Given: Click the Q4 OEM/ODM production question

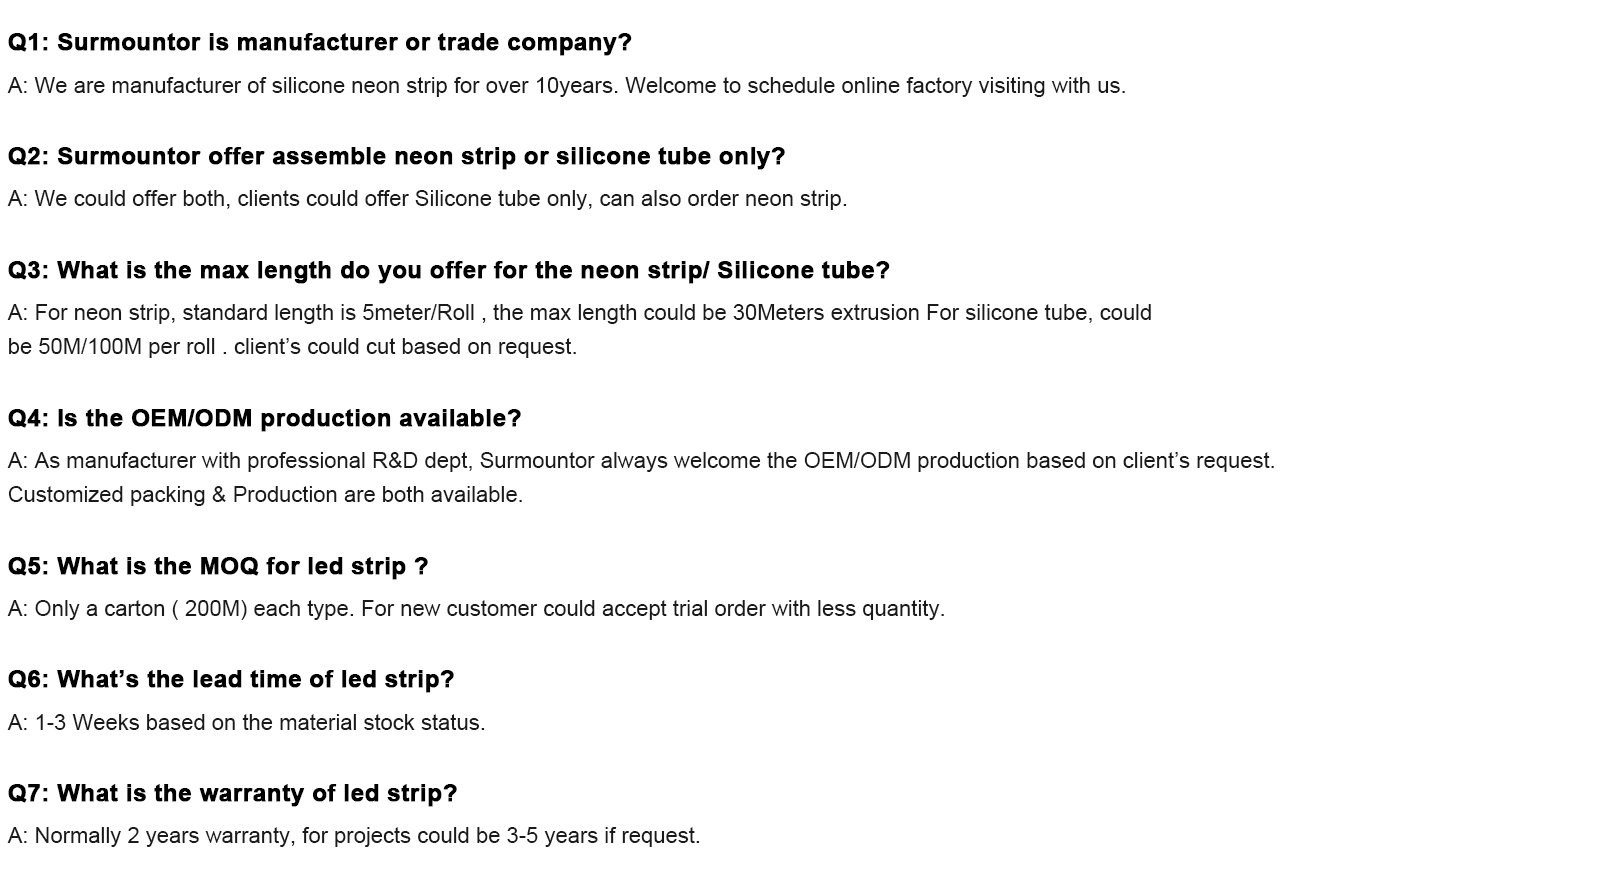Looking at the screenshot, I should pos(265,419).
